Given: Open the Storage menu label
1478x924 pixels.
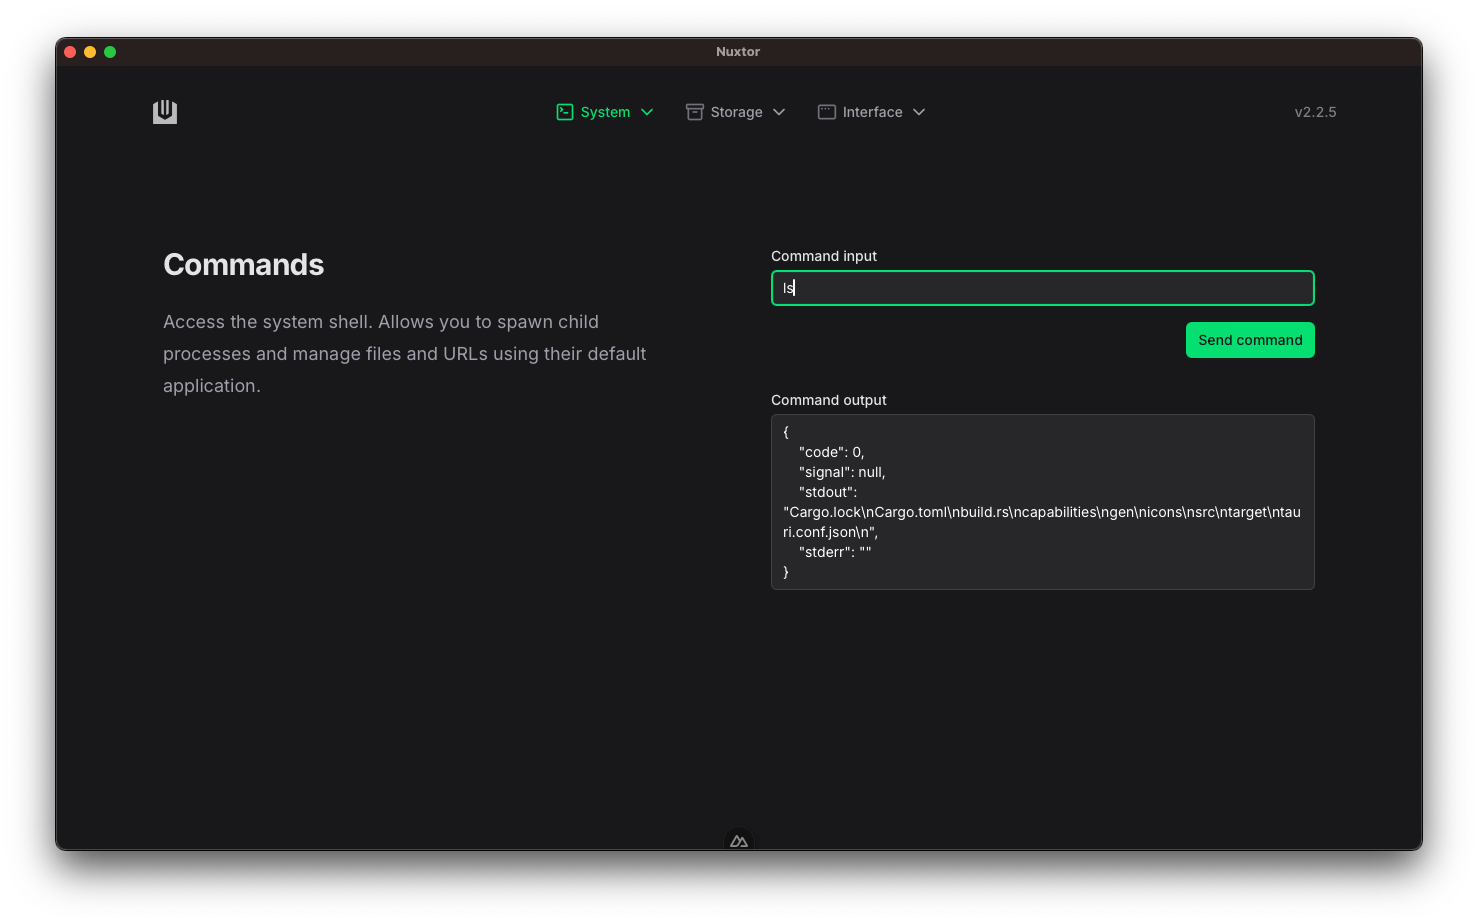Looking at the screenshot, I should coord(736,112).
